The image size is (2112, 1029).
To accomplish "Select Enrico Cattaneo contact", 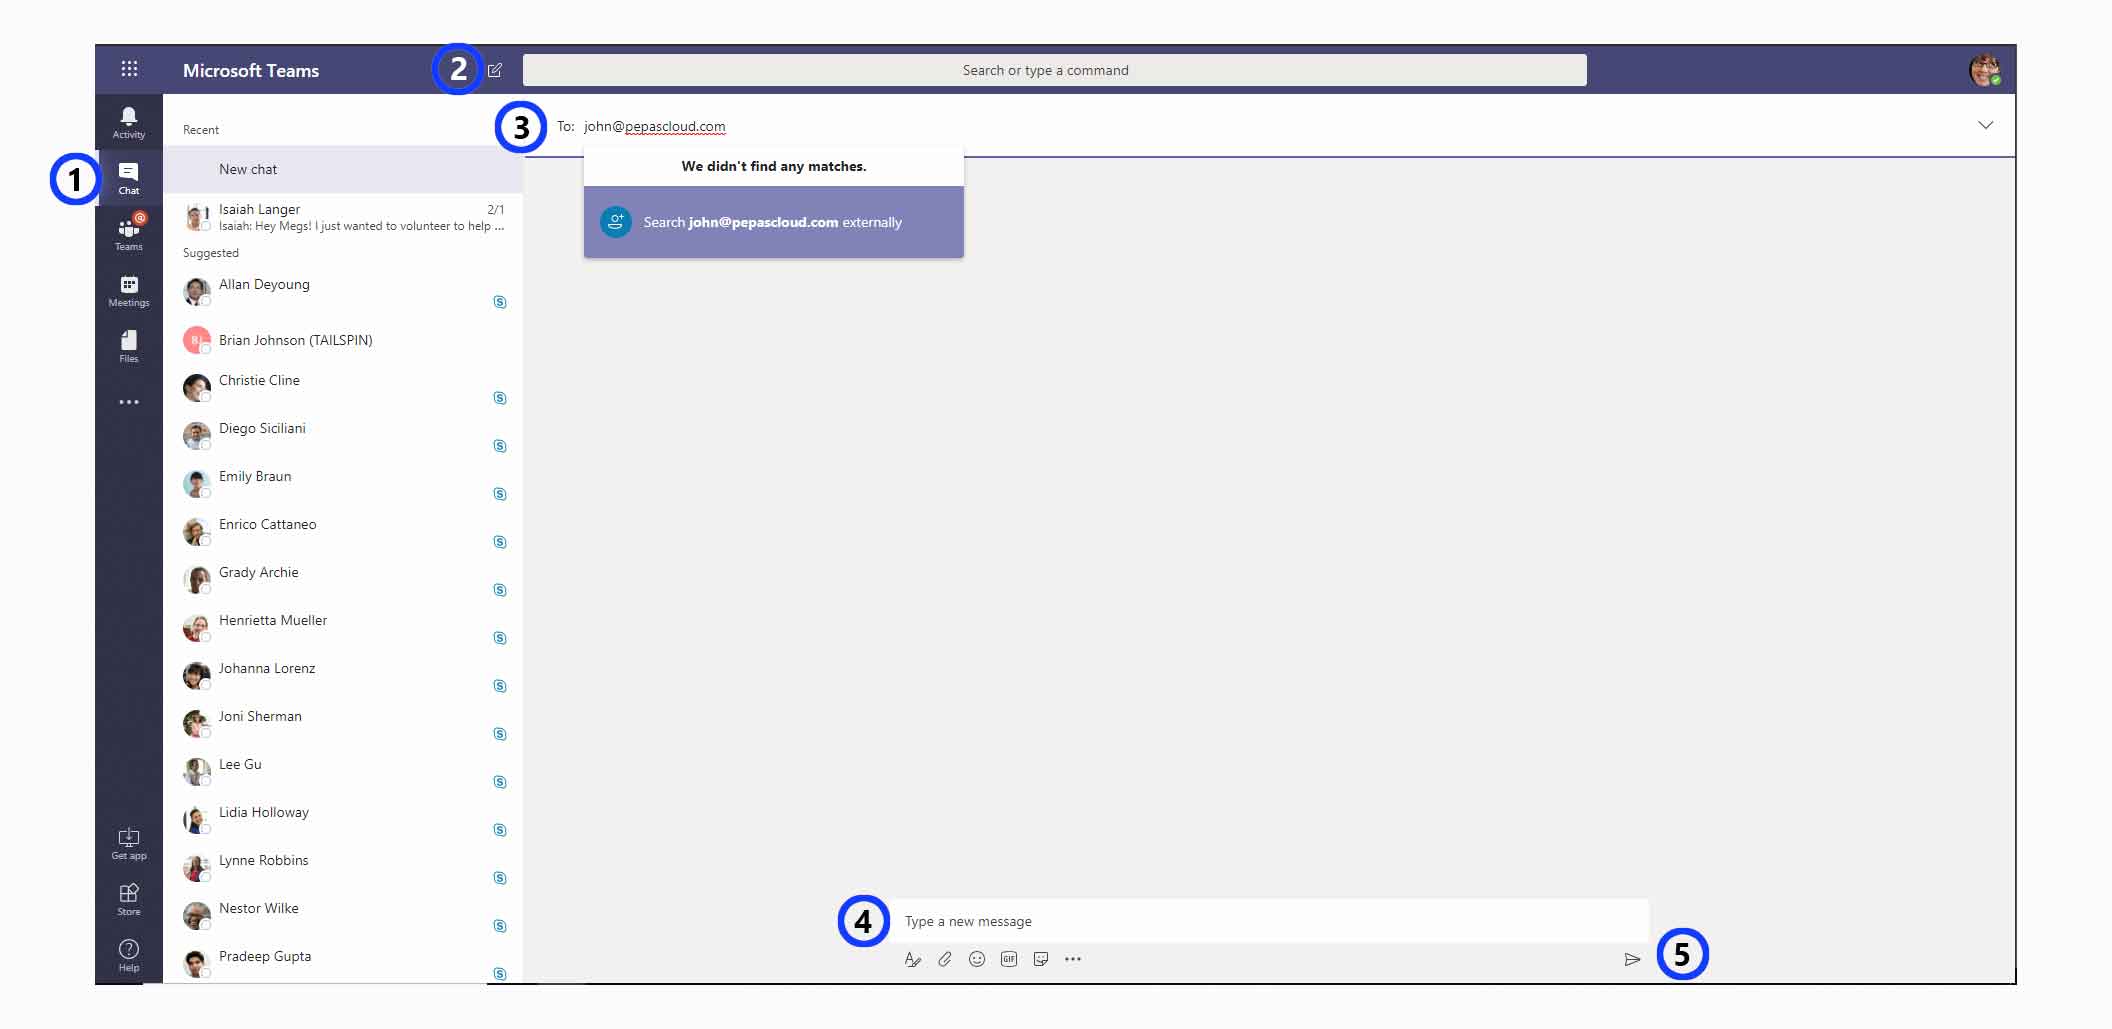I will coord(343,531).
